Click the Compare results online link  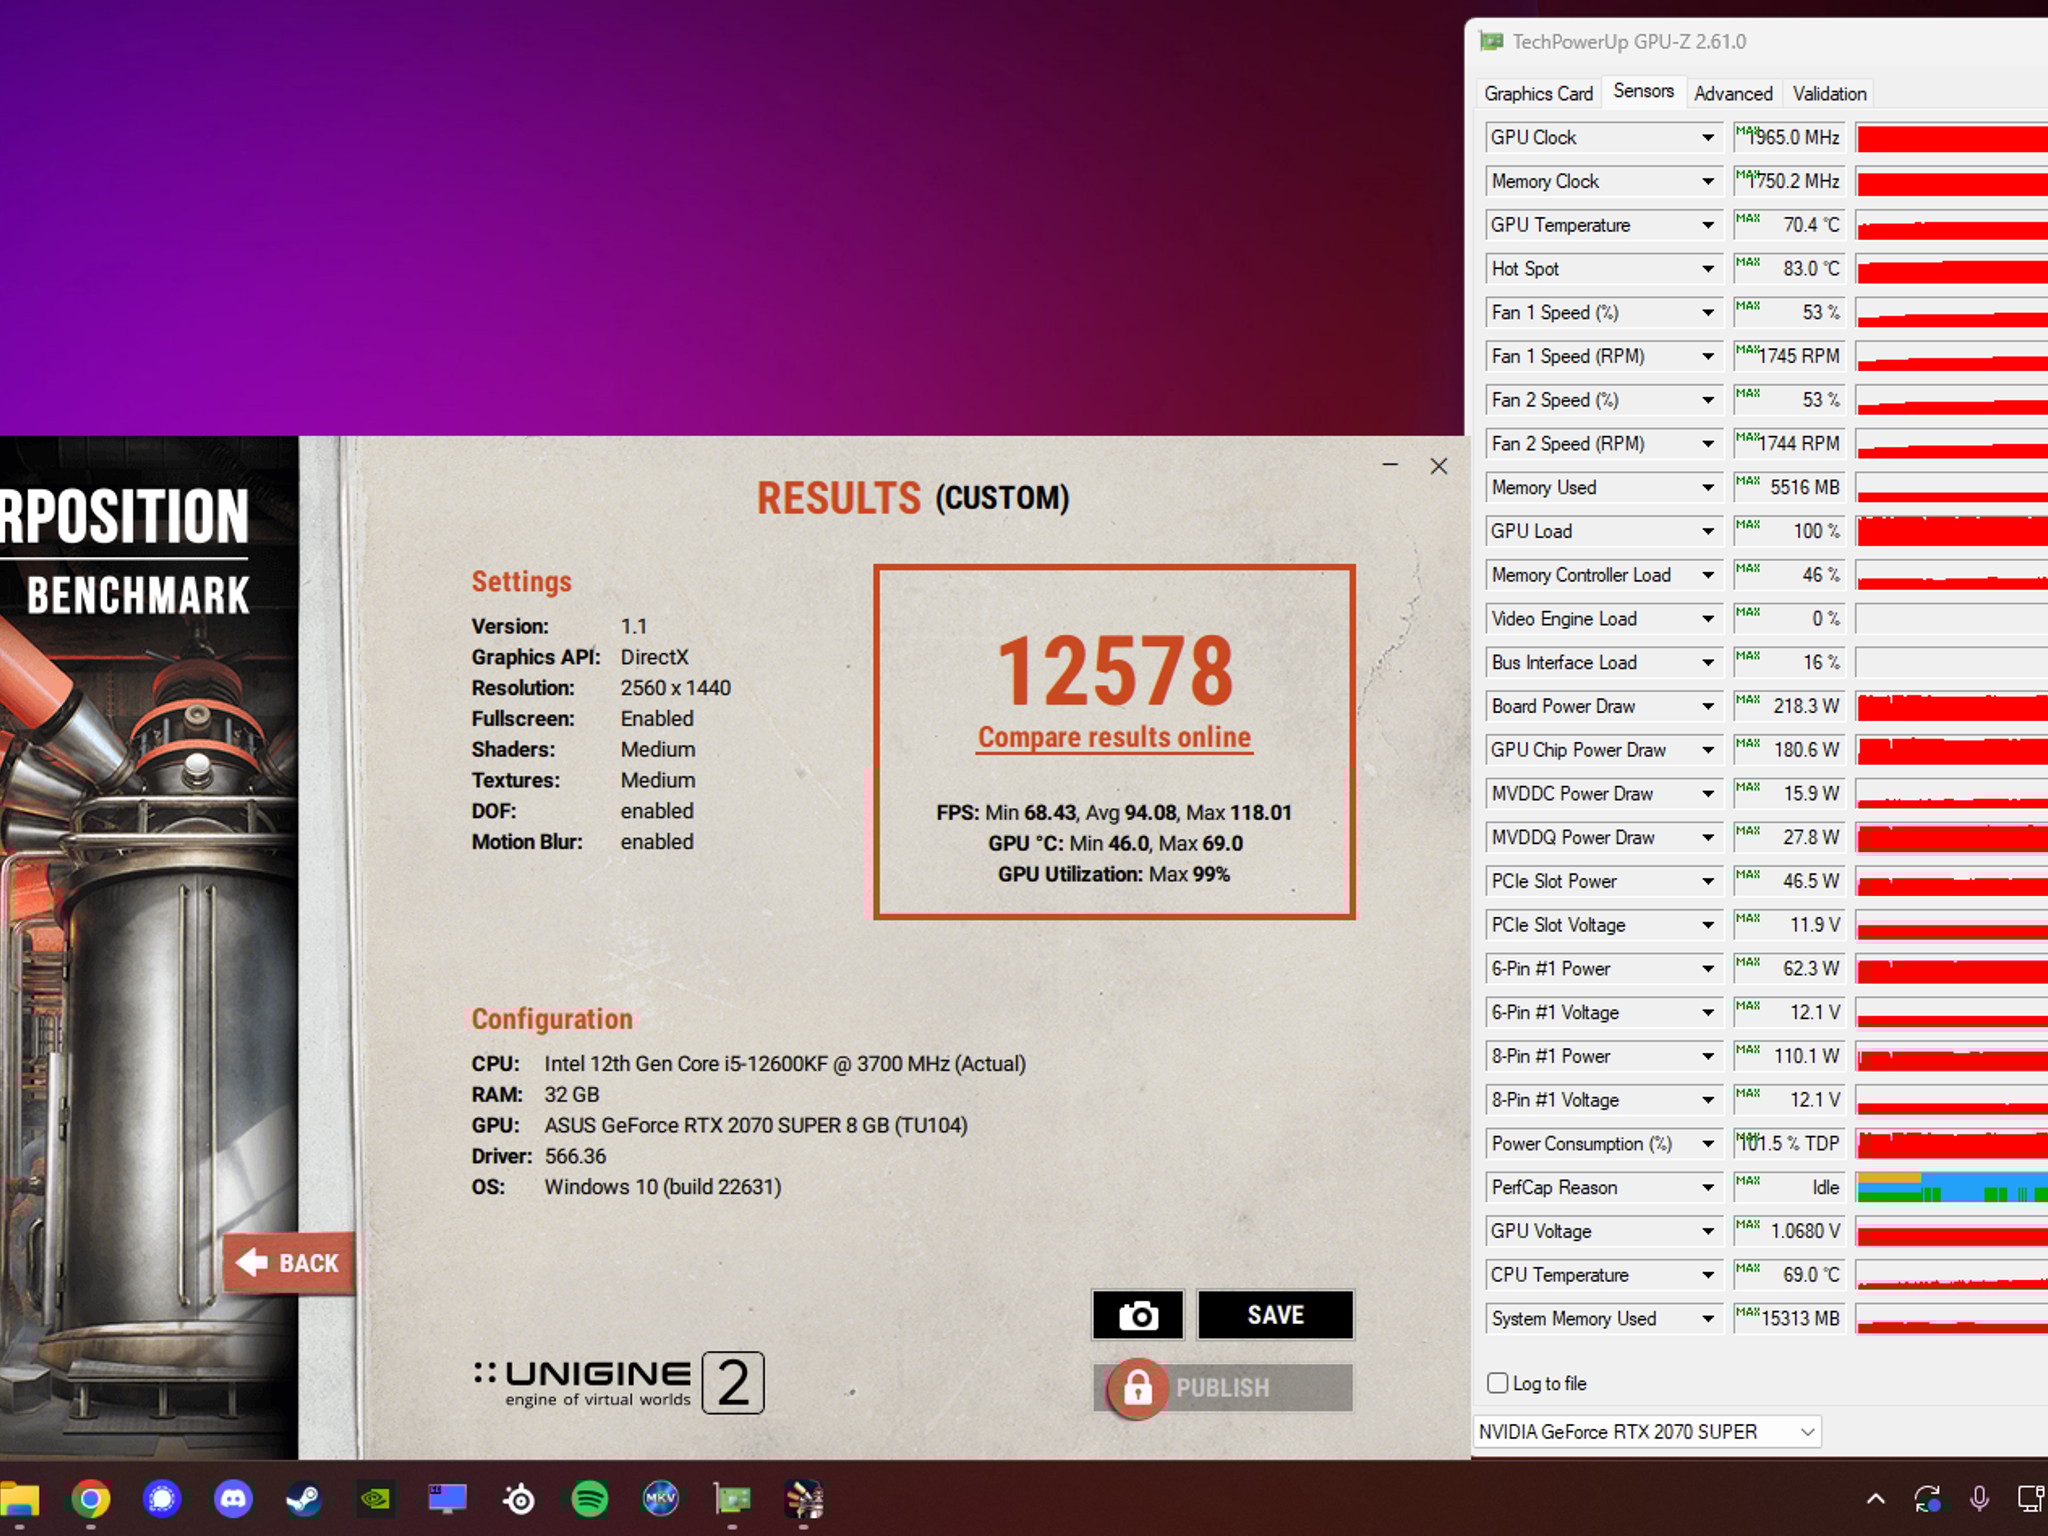pos(1114,737)
